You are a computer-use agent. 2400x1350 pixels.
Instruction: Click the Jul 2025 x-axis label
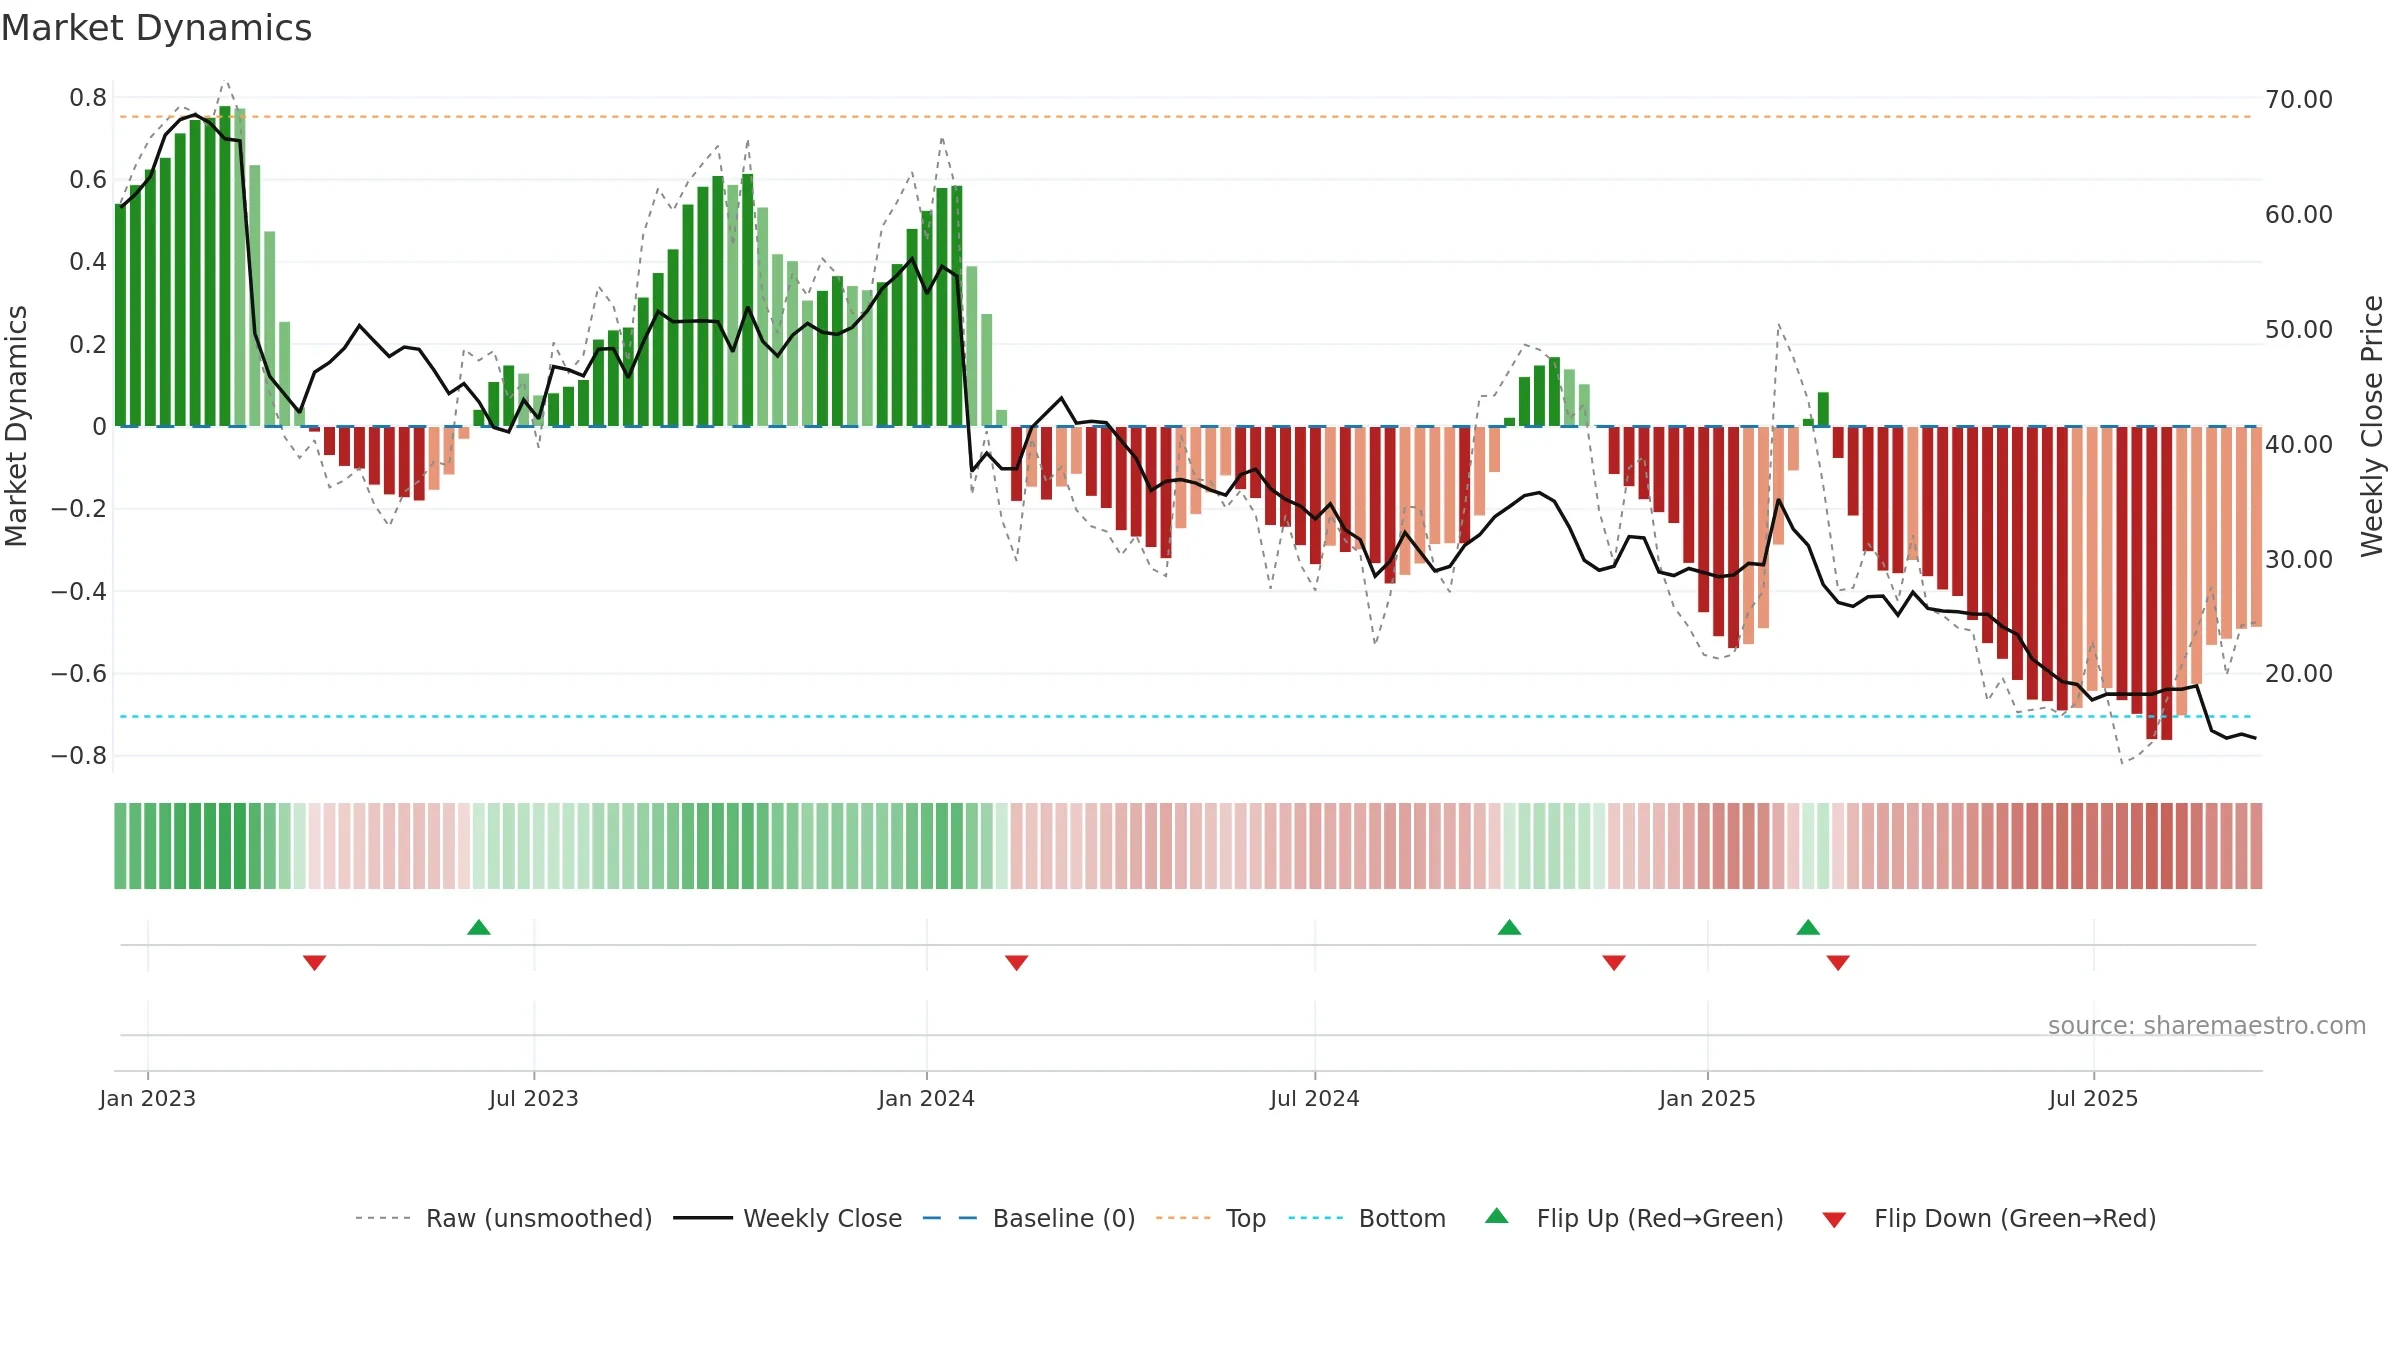[2094, 1098]
